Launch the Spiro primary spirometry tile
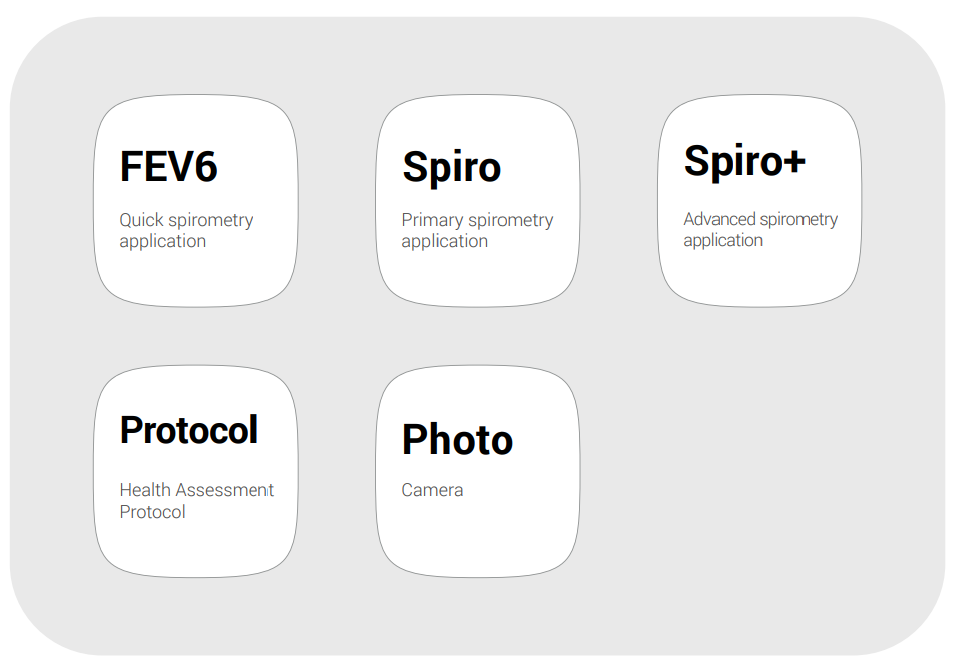The image size is (953, 663). pyautogui.click(x=478, y=200)
